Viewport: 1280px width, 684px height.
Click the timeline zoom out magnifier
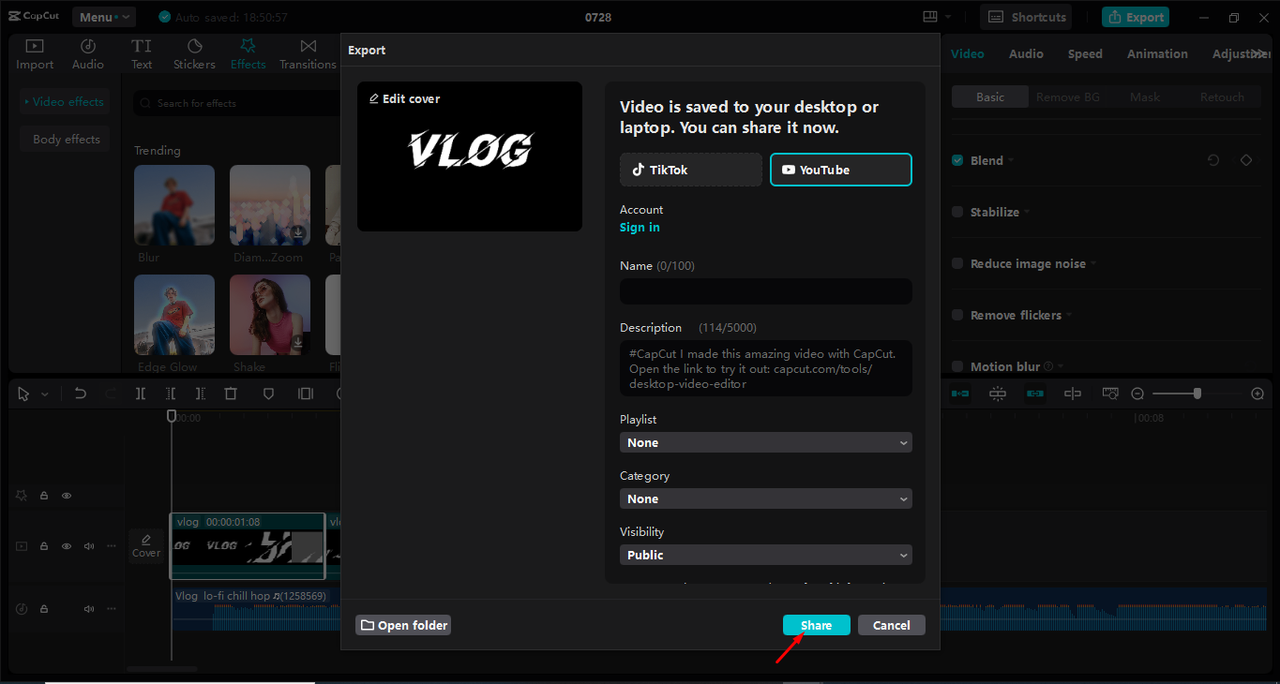(1137, 394)
